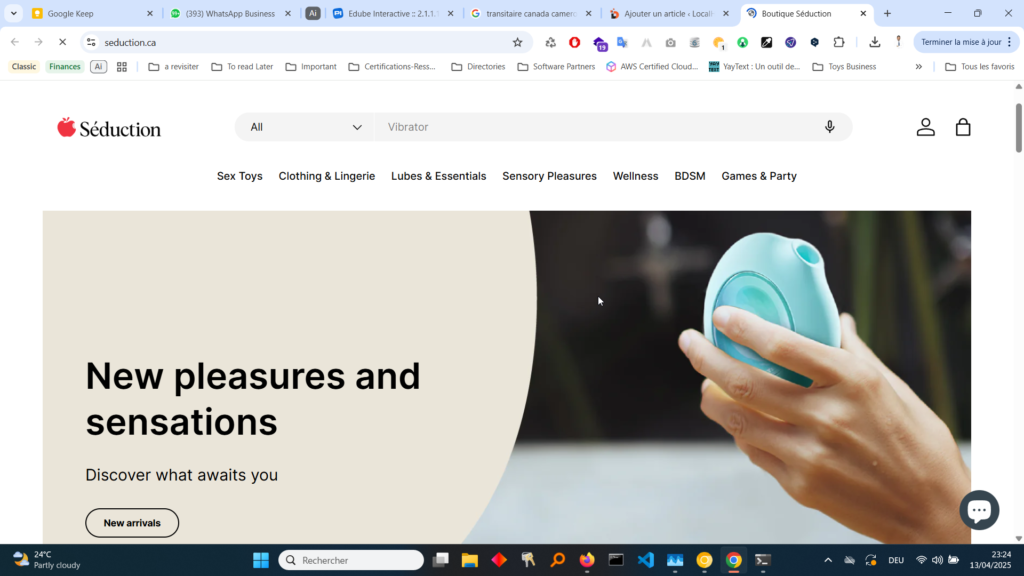
Task: Click the page vertical scrollbar thumb
Action: point(1019,127)
